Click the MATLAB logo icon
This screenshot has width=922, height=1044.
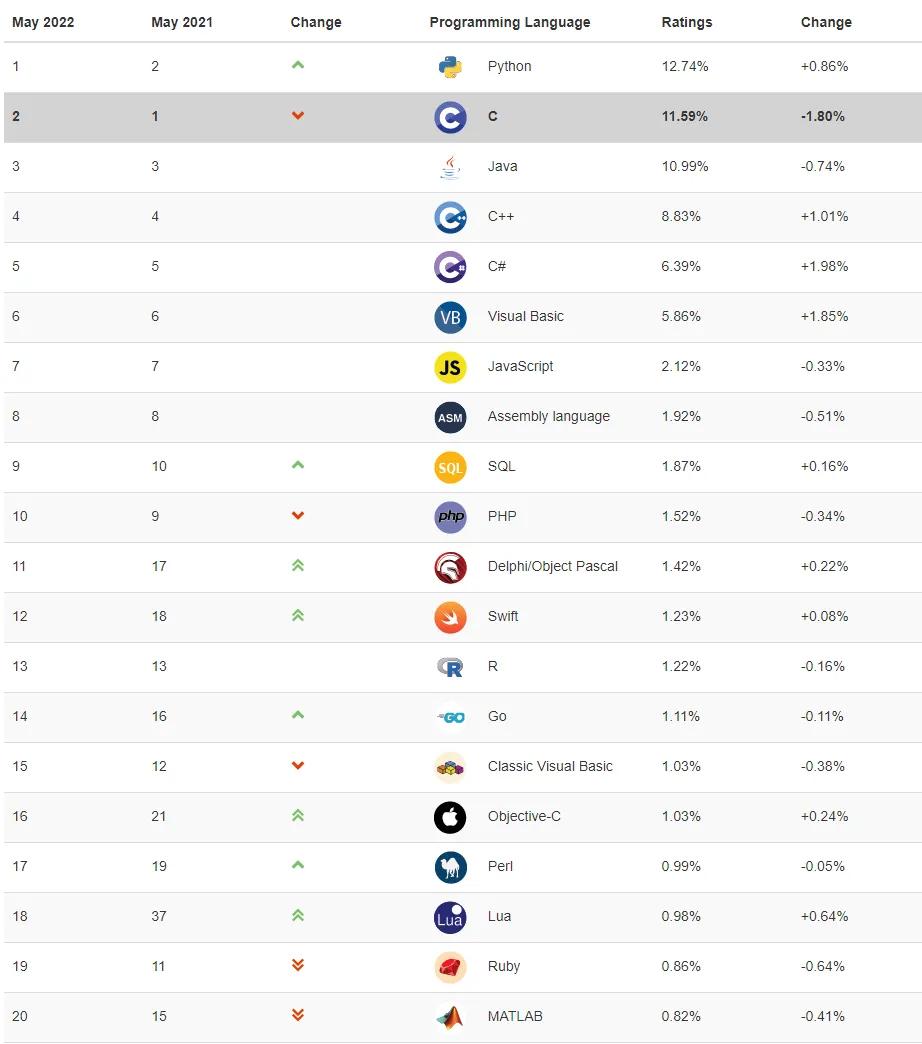pos(450,1017)
